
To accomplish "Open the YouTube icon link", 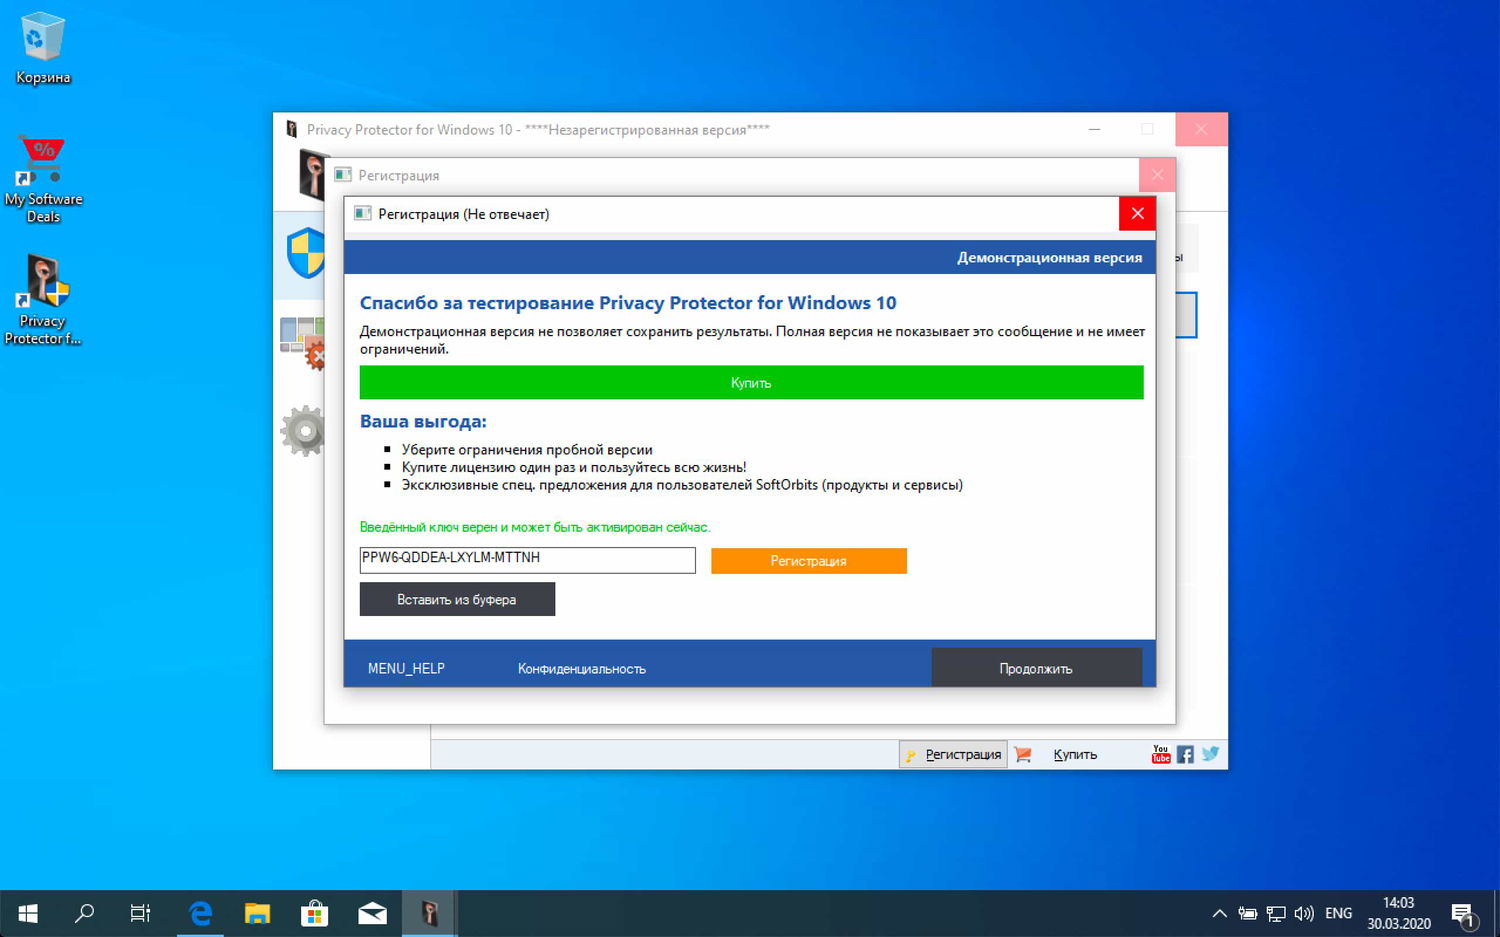I will tap(1160, 754).
